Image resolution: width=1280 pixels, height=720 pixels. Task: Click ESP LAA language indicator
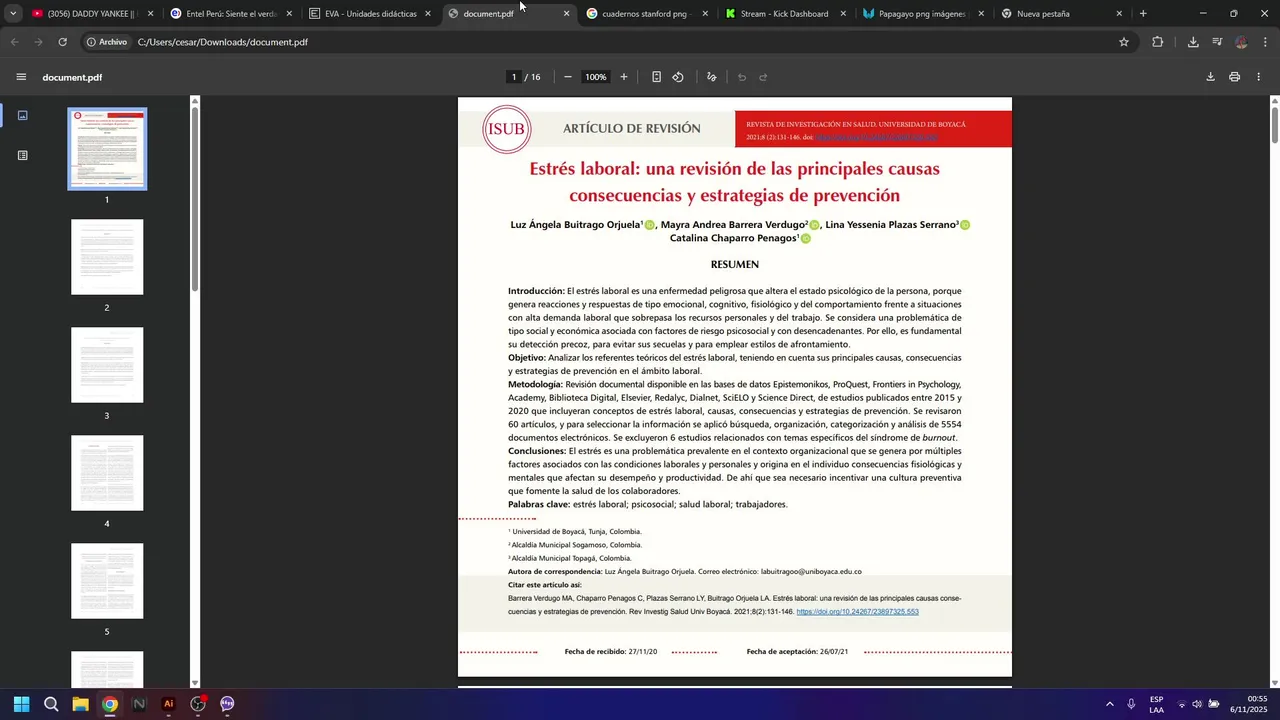(1156, 704)
